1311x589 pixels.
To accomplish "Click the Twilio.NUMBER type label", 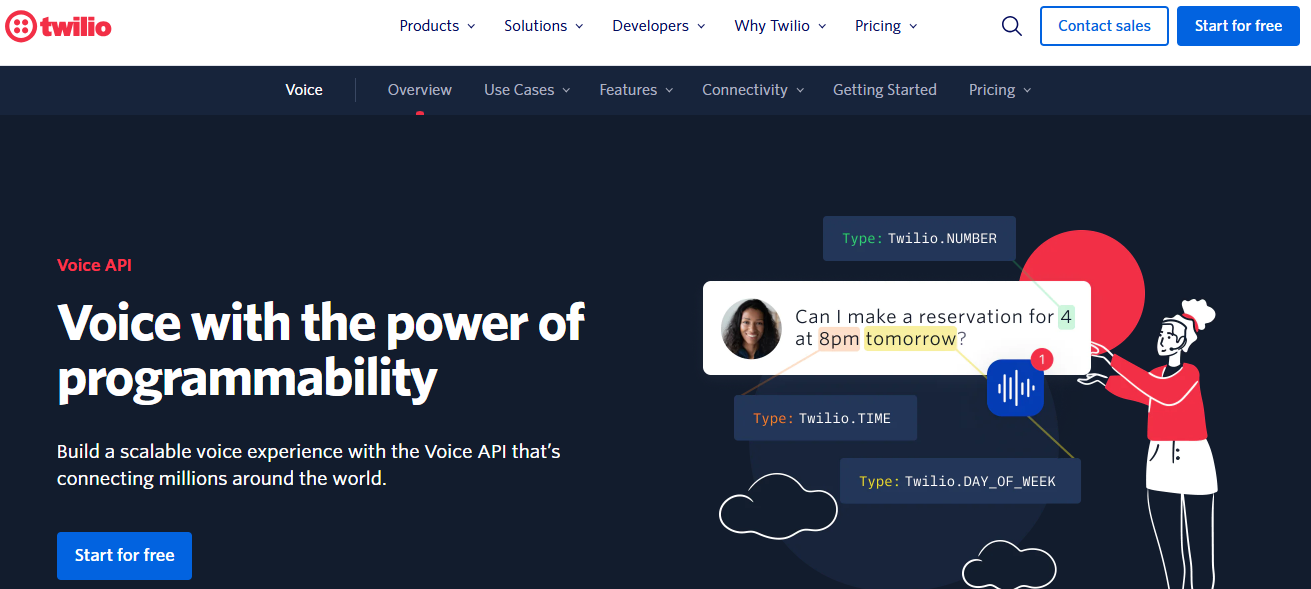I will click(x=919, y=239).
